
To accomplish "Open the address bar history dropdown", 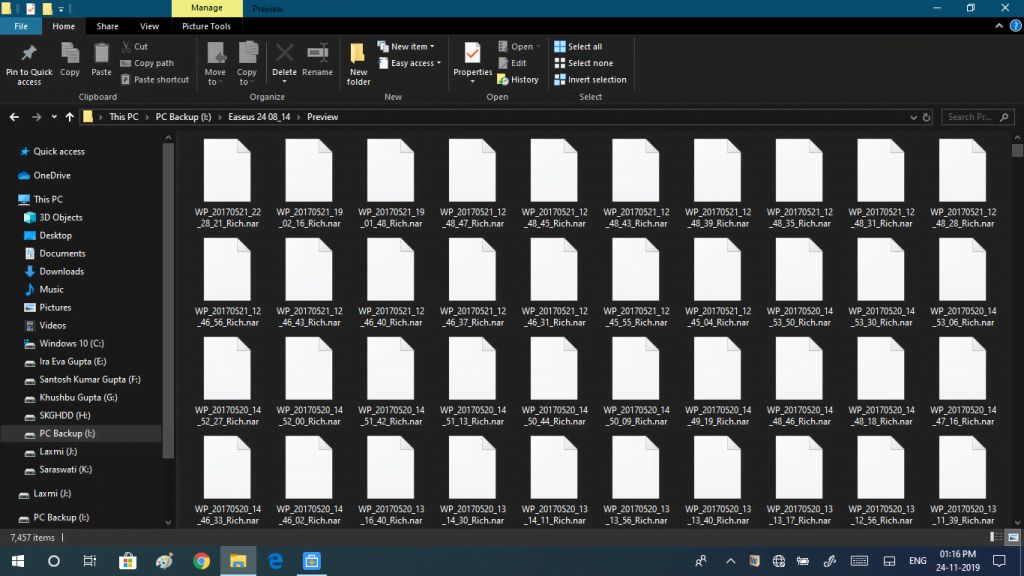I will 913,117.
